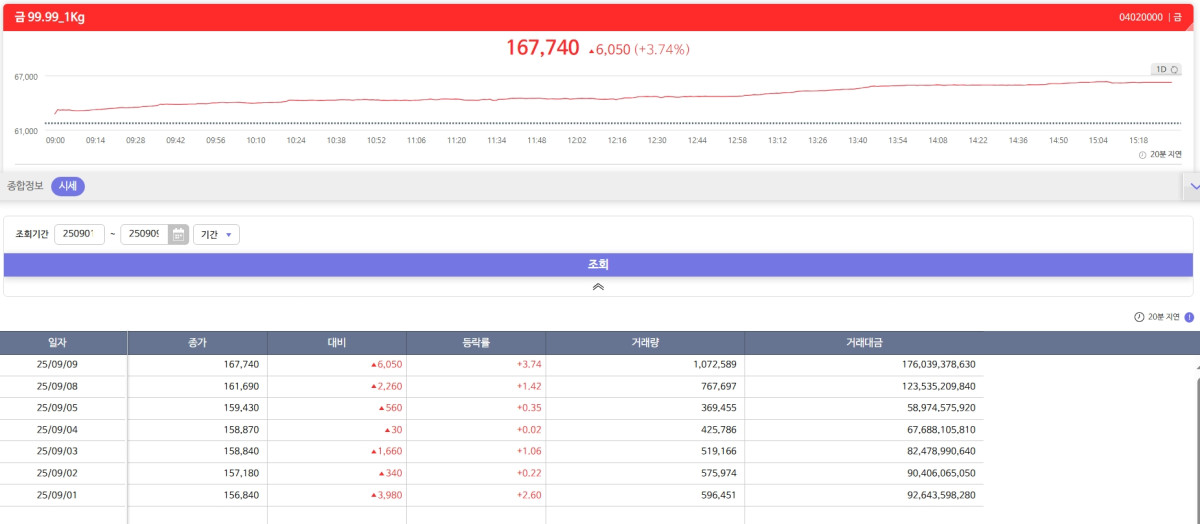Click the clock icon under the chart
Image resolution: width=1200 pixels, height=524 pixels.
point(1143,154)
